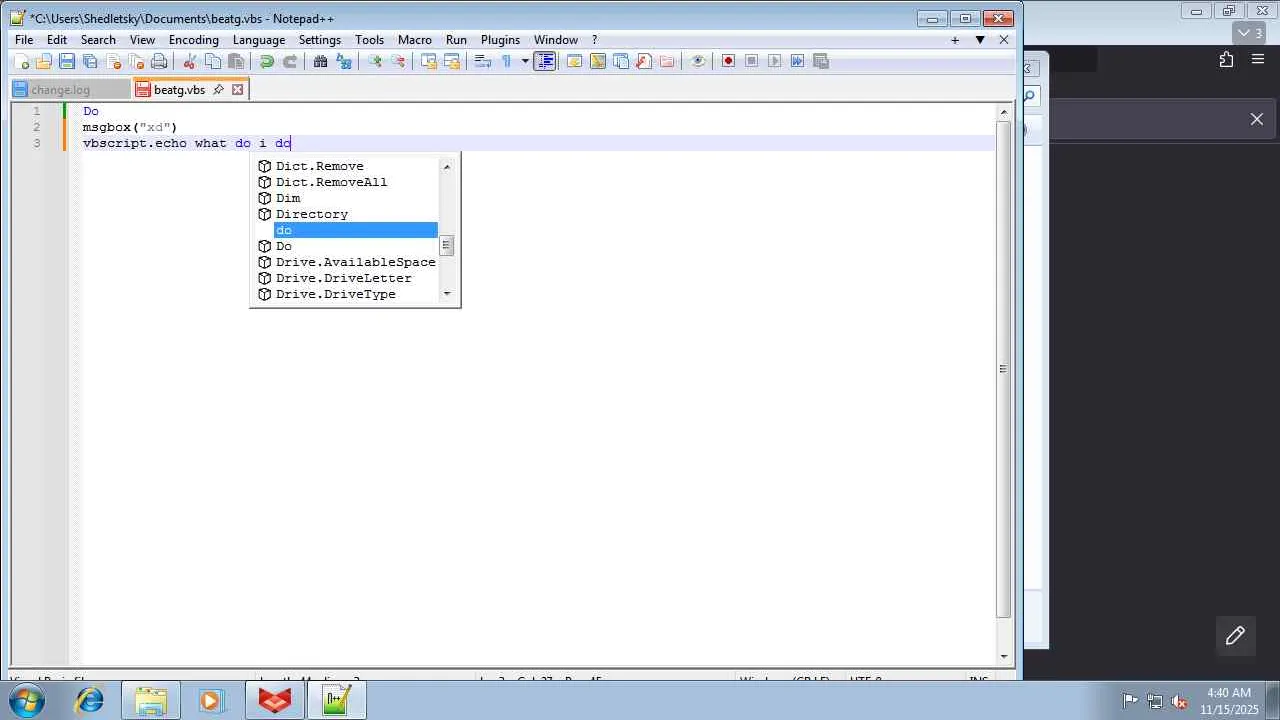Viewport: 1280px width, 720px height.
Task: Click the autocomplete list scroll down arrow
Action: tap(447, 294)
